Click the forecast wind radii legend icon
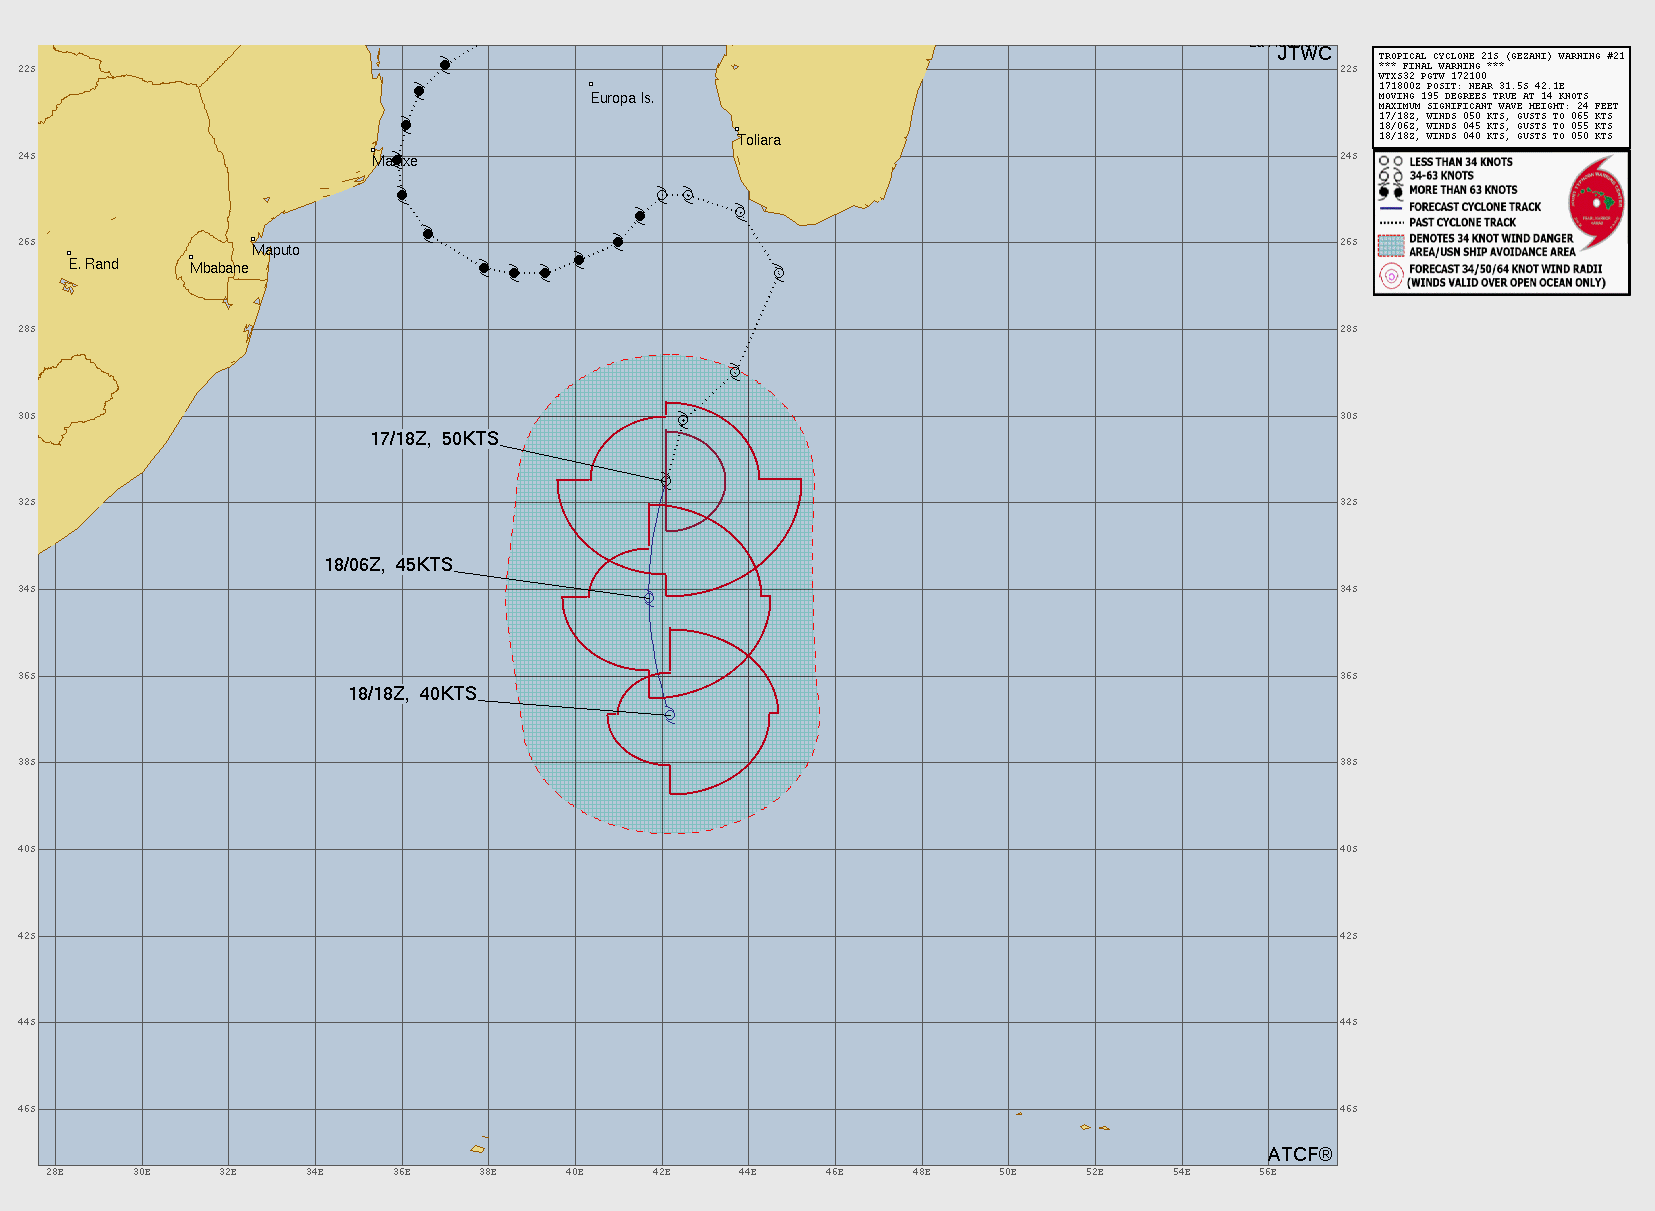This screenshot has height=1211, width=1655. click(1391, 276)
